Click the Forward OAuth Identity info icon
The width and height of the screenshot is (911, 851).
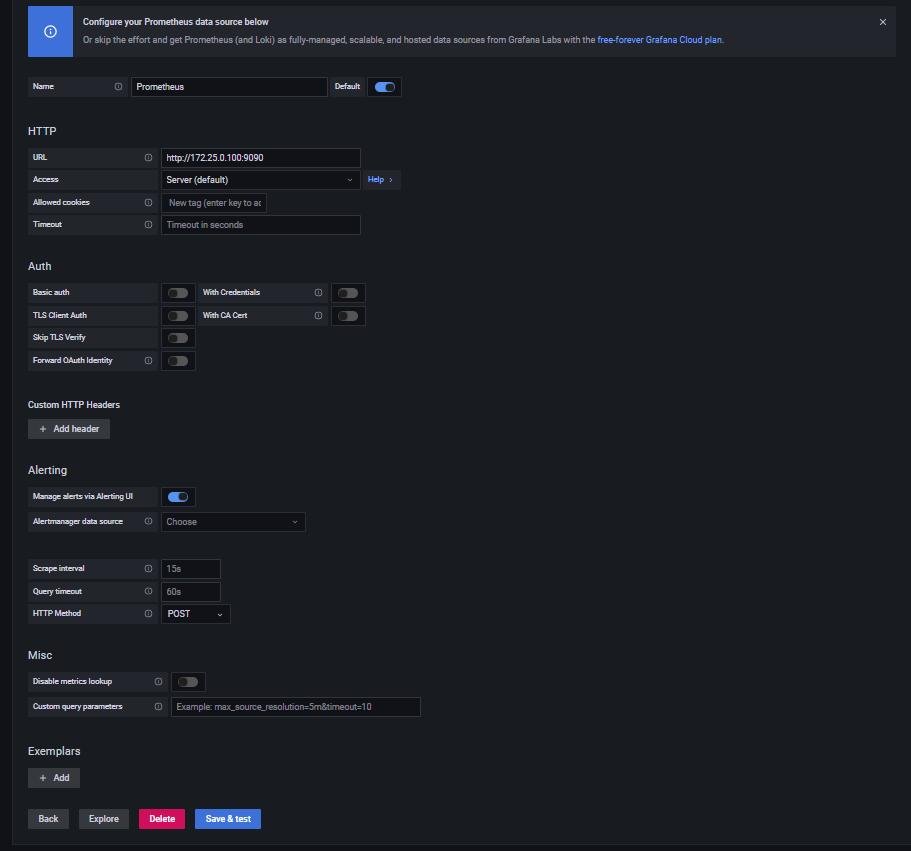[148, 360]
